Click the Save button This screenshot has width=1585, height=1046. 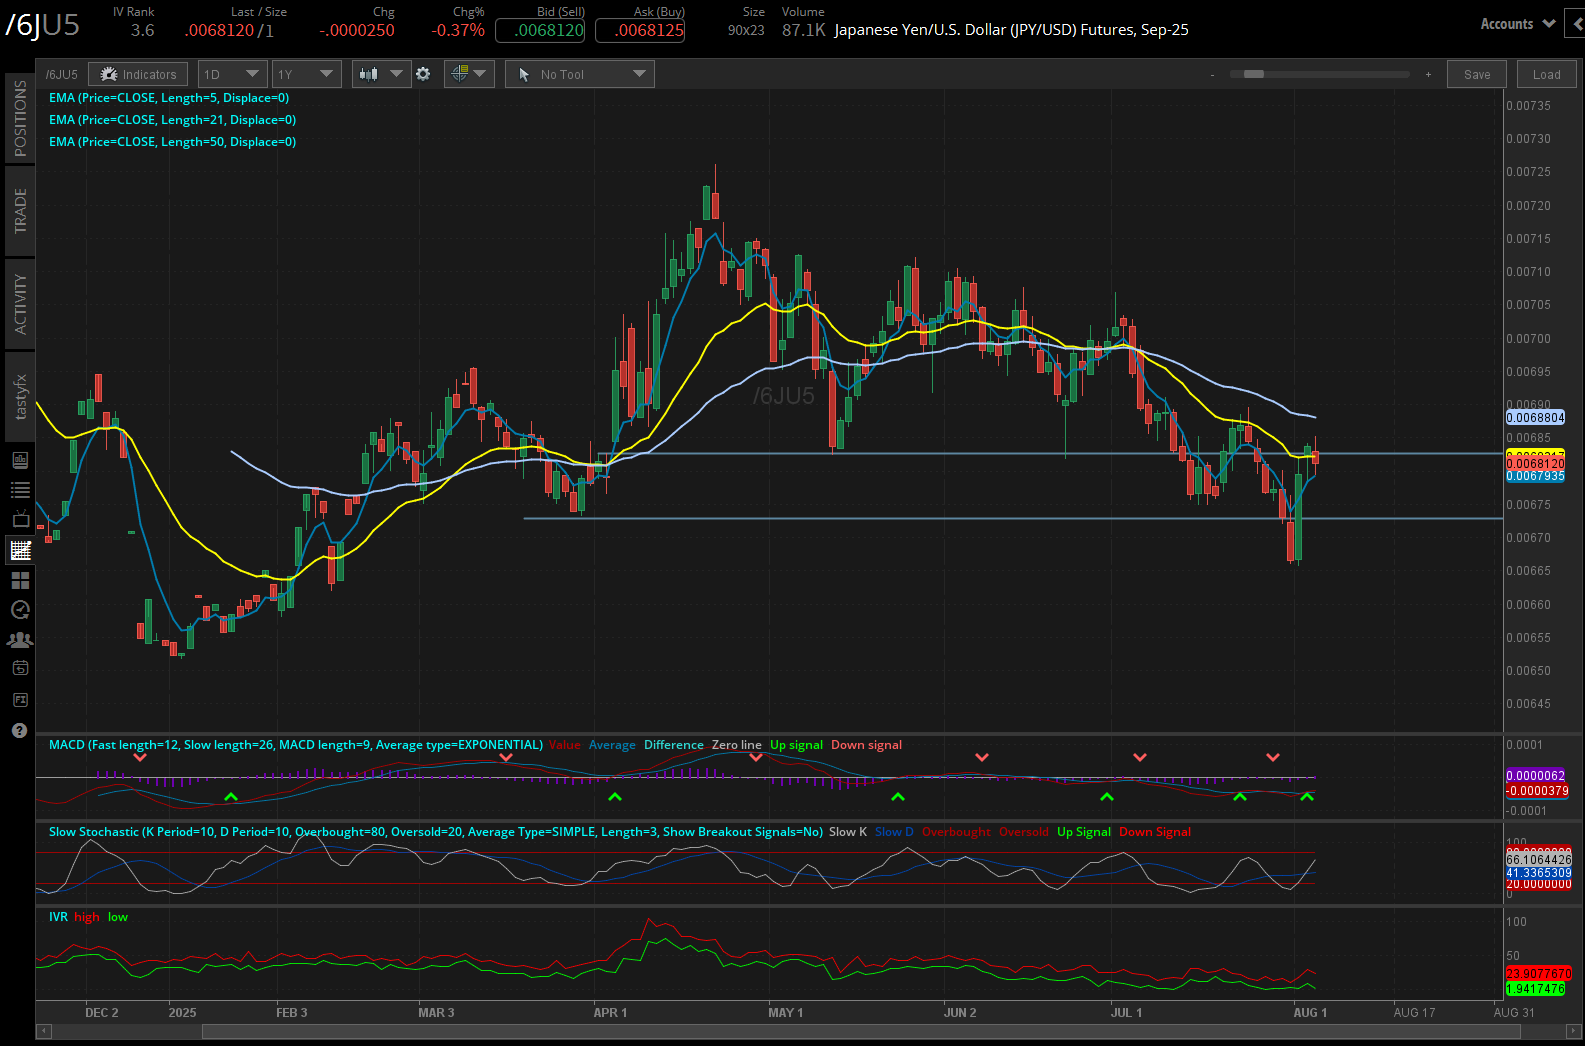click(1477, 74)
